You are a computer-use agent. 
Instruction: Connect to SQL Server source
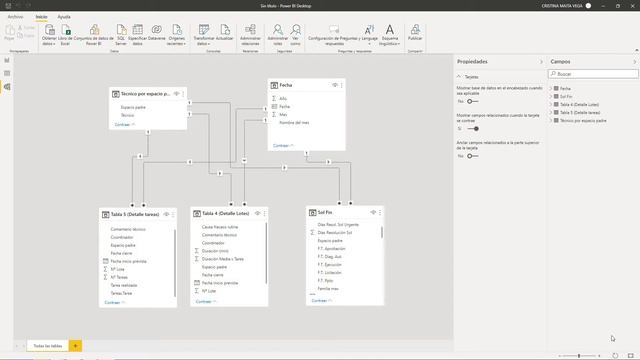pyautogui.click(x=121, y=35)
